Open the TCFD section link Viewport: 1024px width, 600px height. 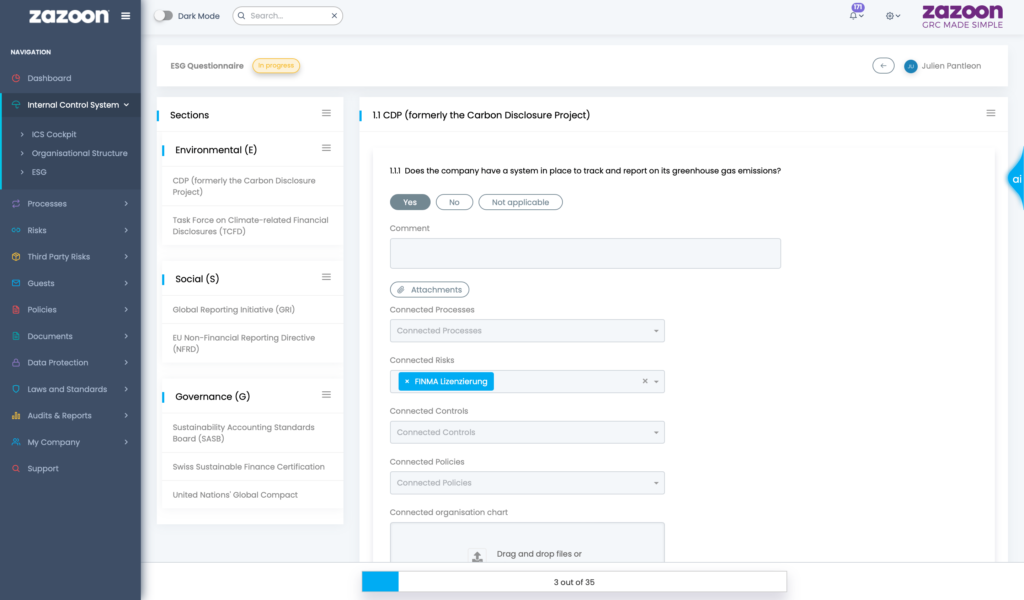[252, 225]
